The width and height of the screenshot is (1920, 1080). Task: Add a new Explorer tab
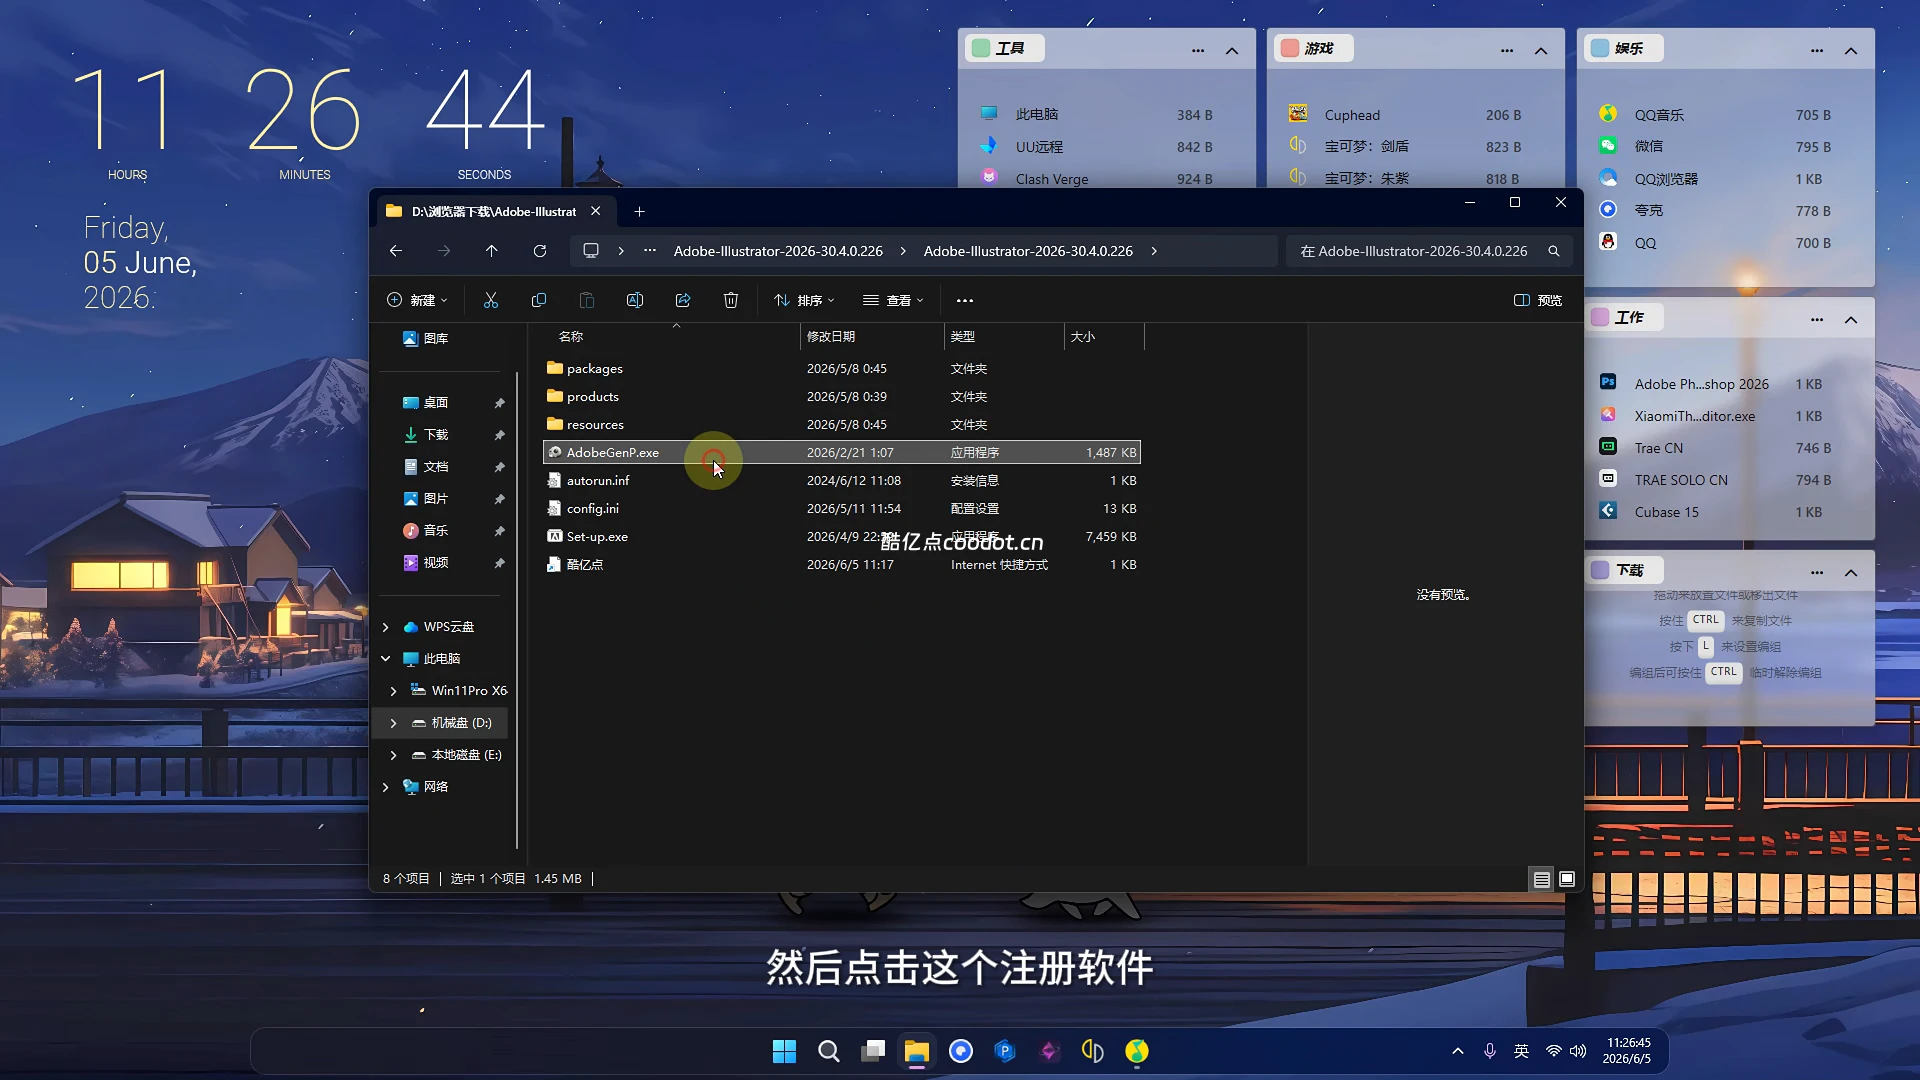click(639, 211)
